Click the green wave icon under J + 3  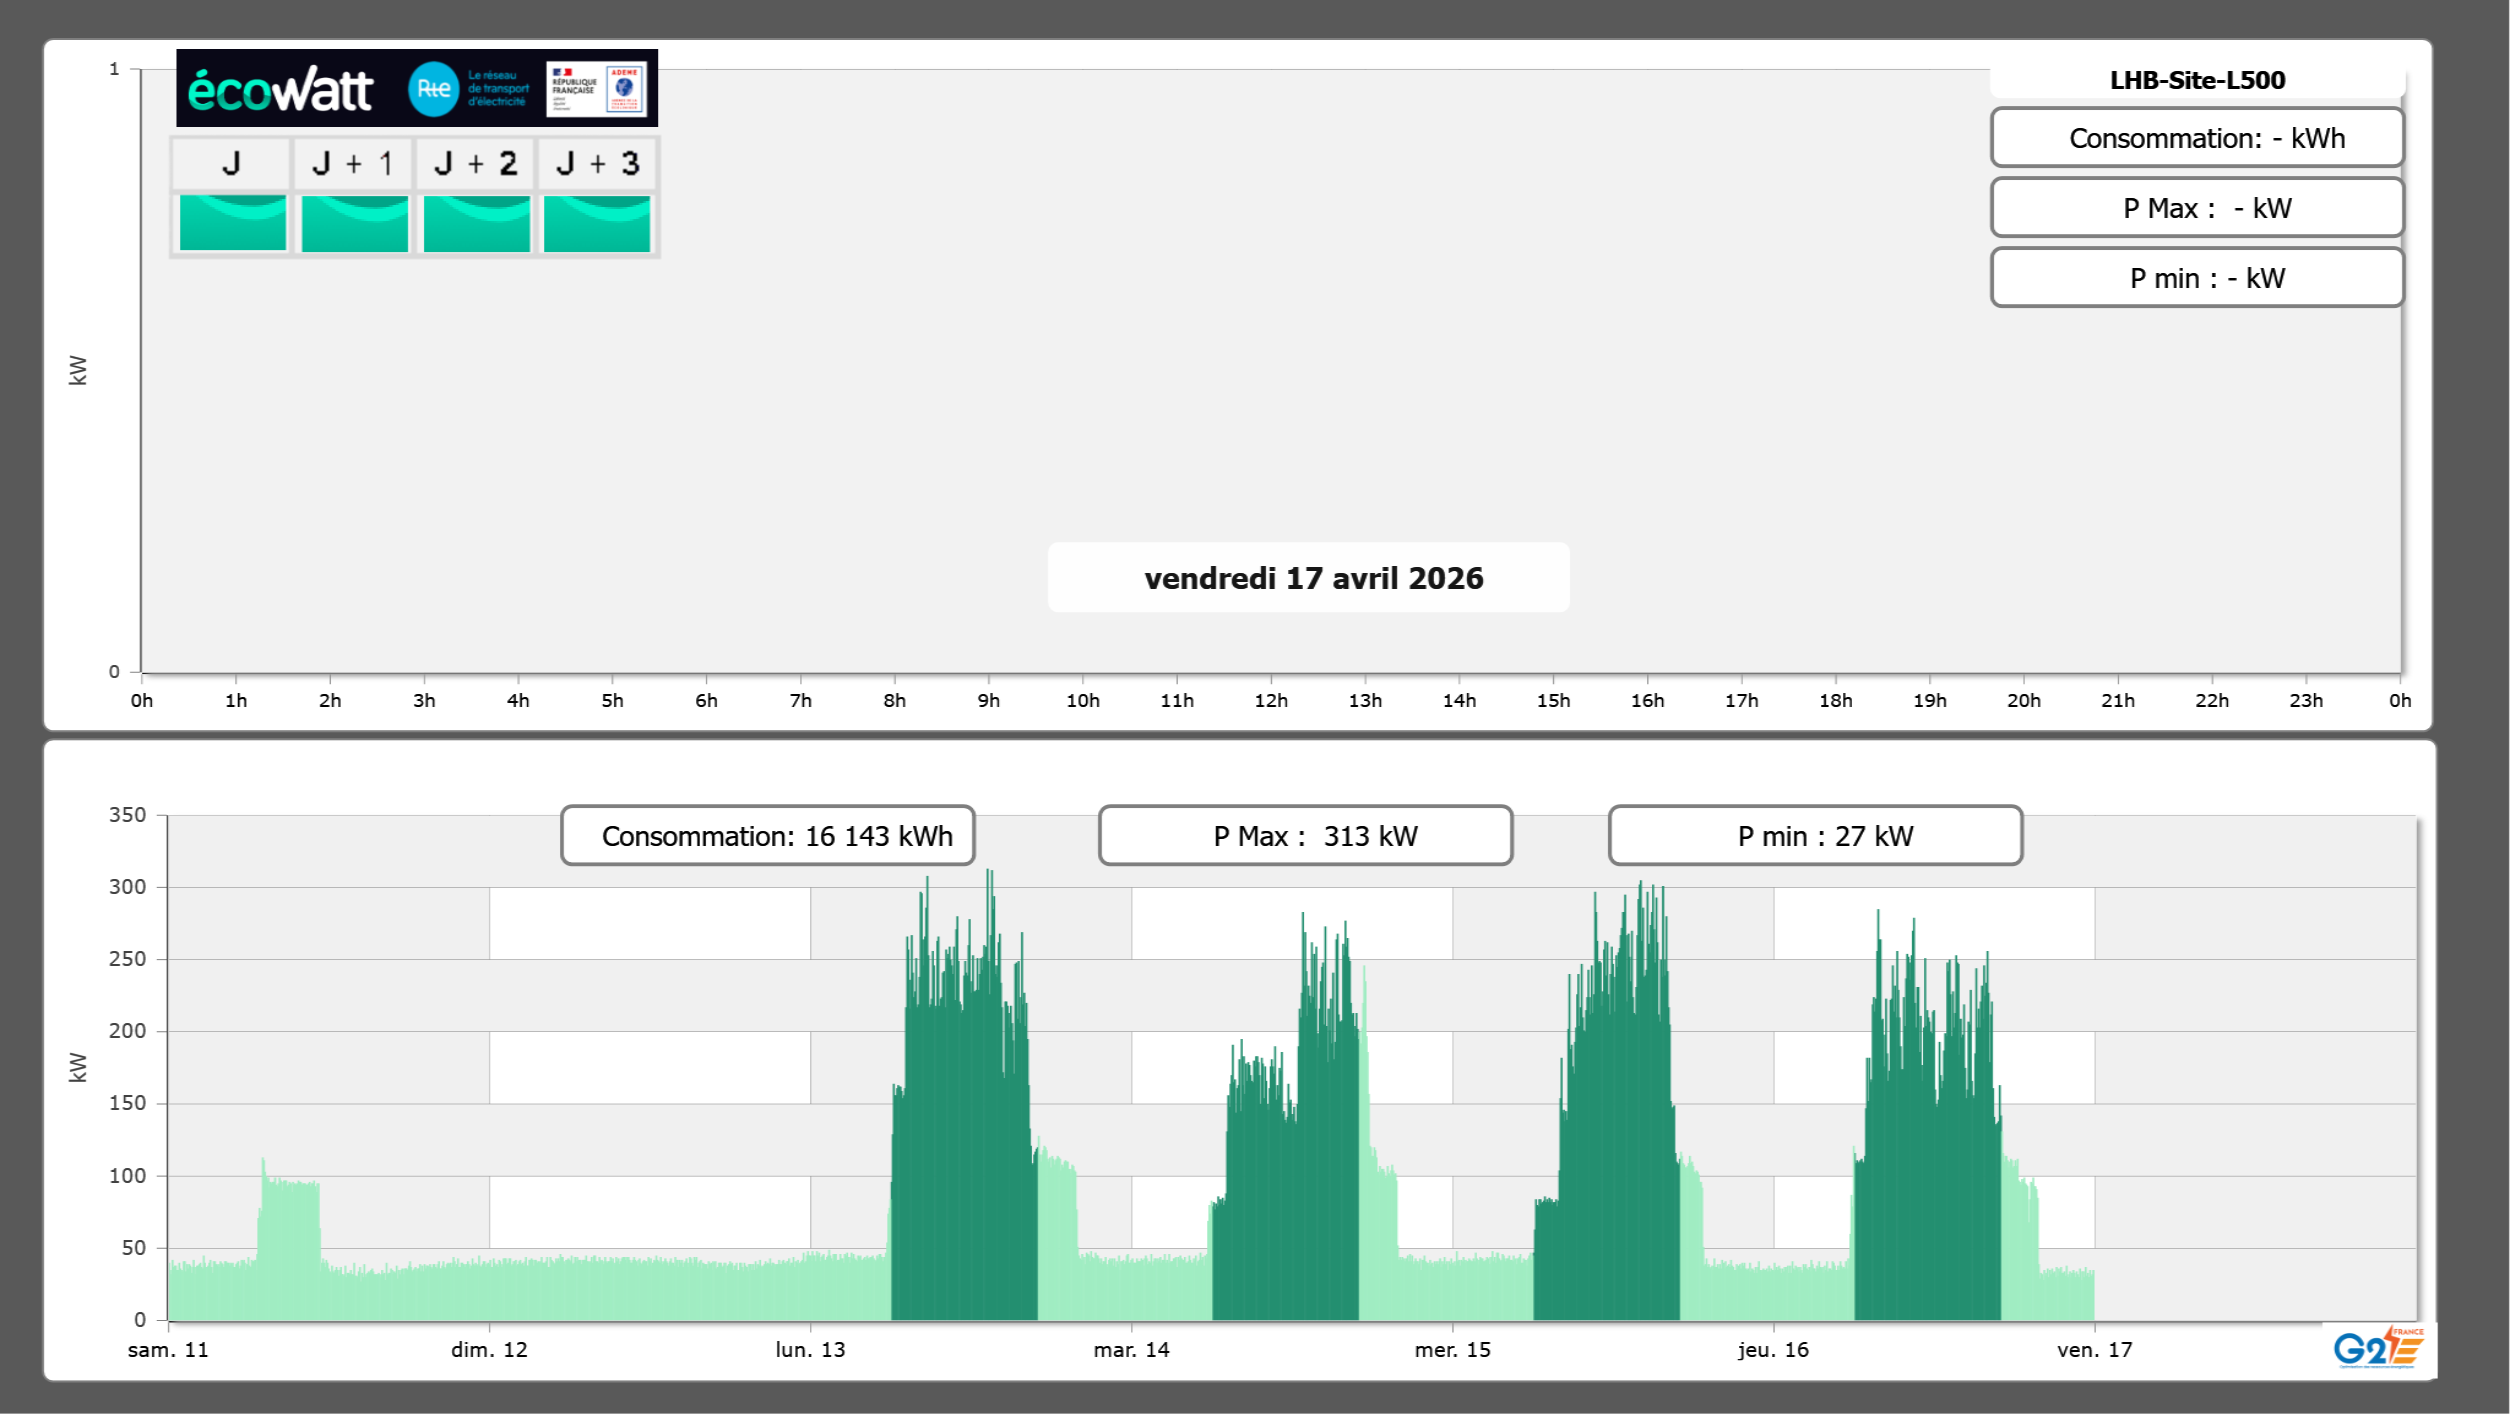pyautogui.click(x=597, y=223)
